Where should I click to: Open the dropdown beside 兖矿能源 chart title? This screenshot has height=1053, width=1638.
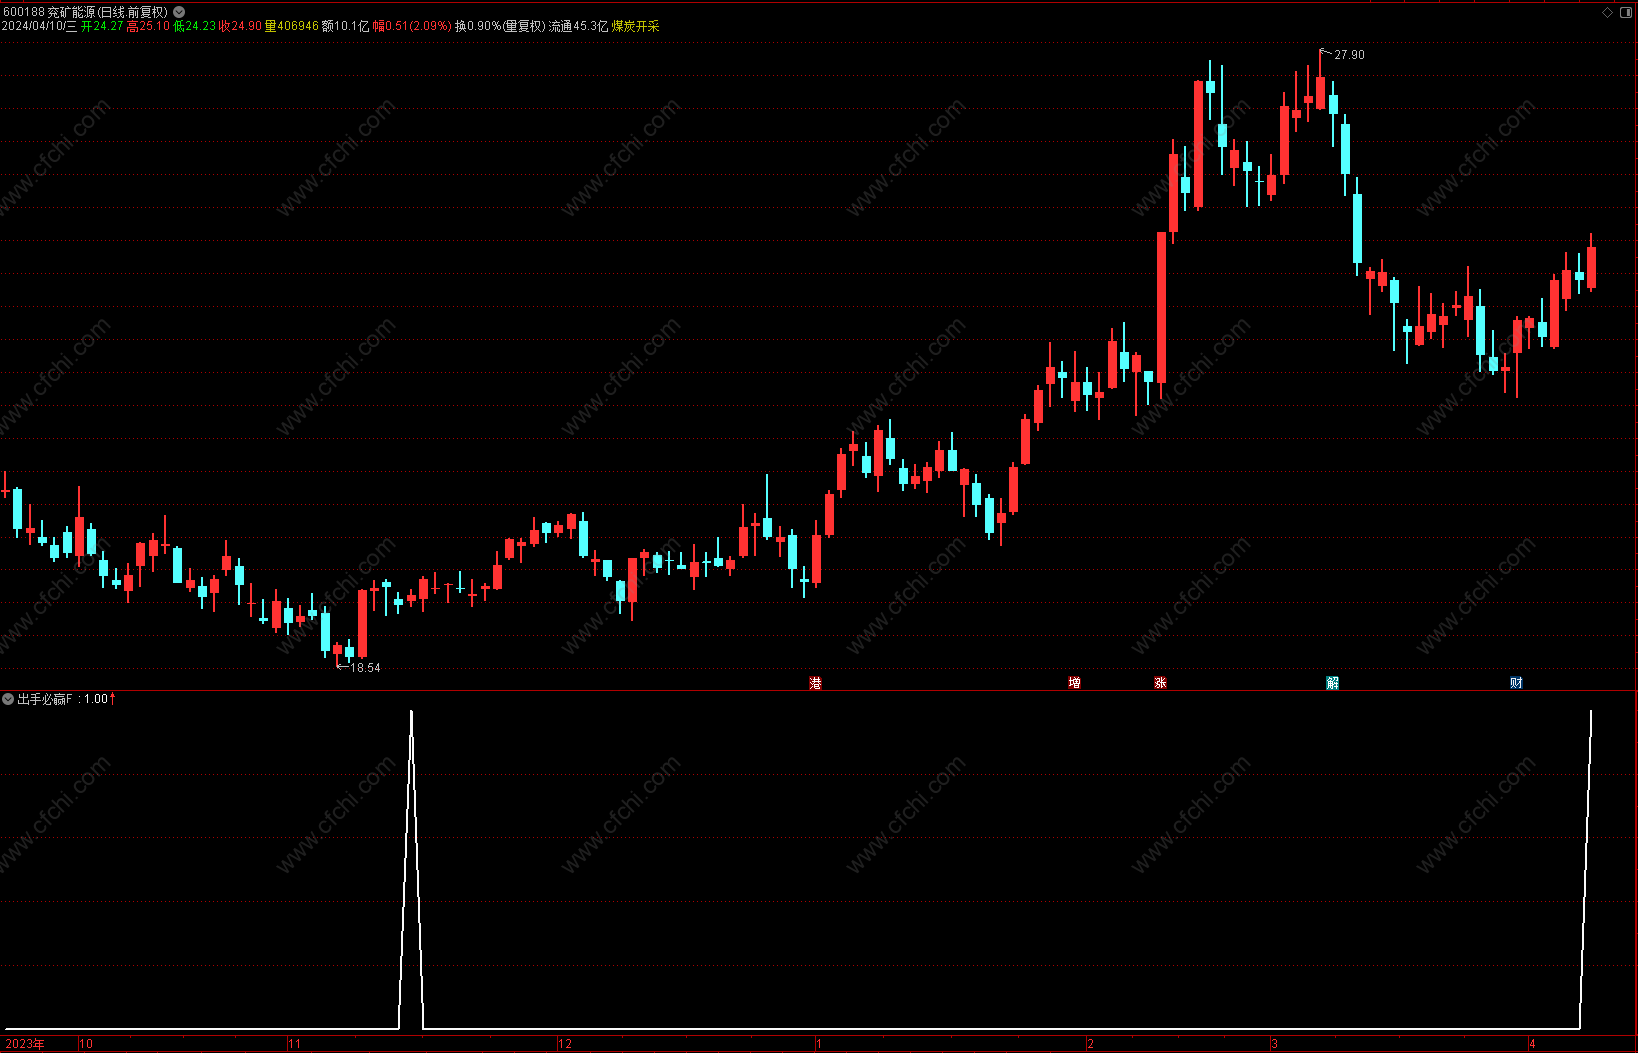point(179,12)
